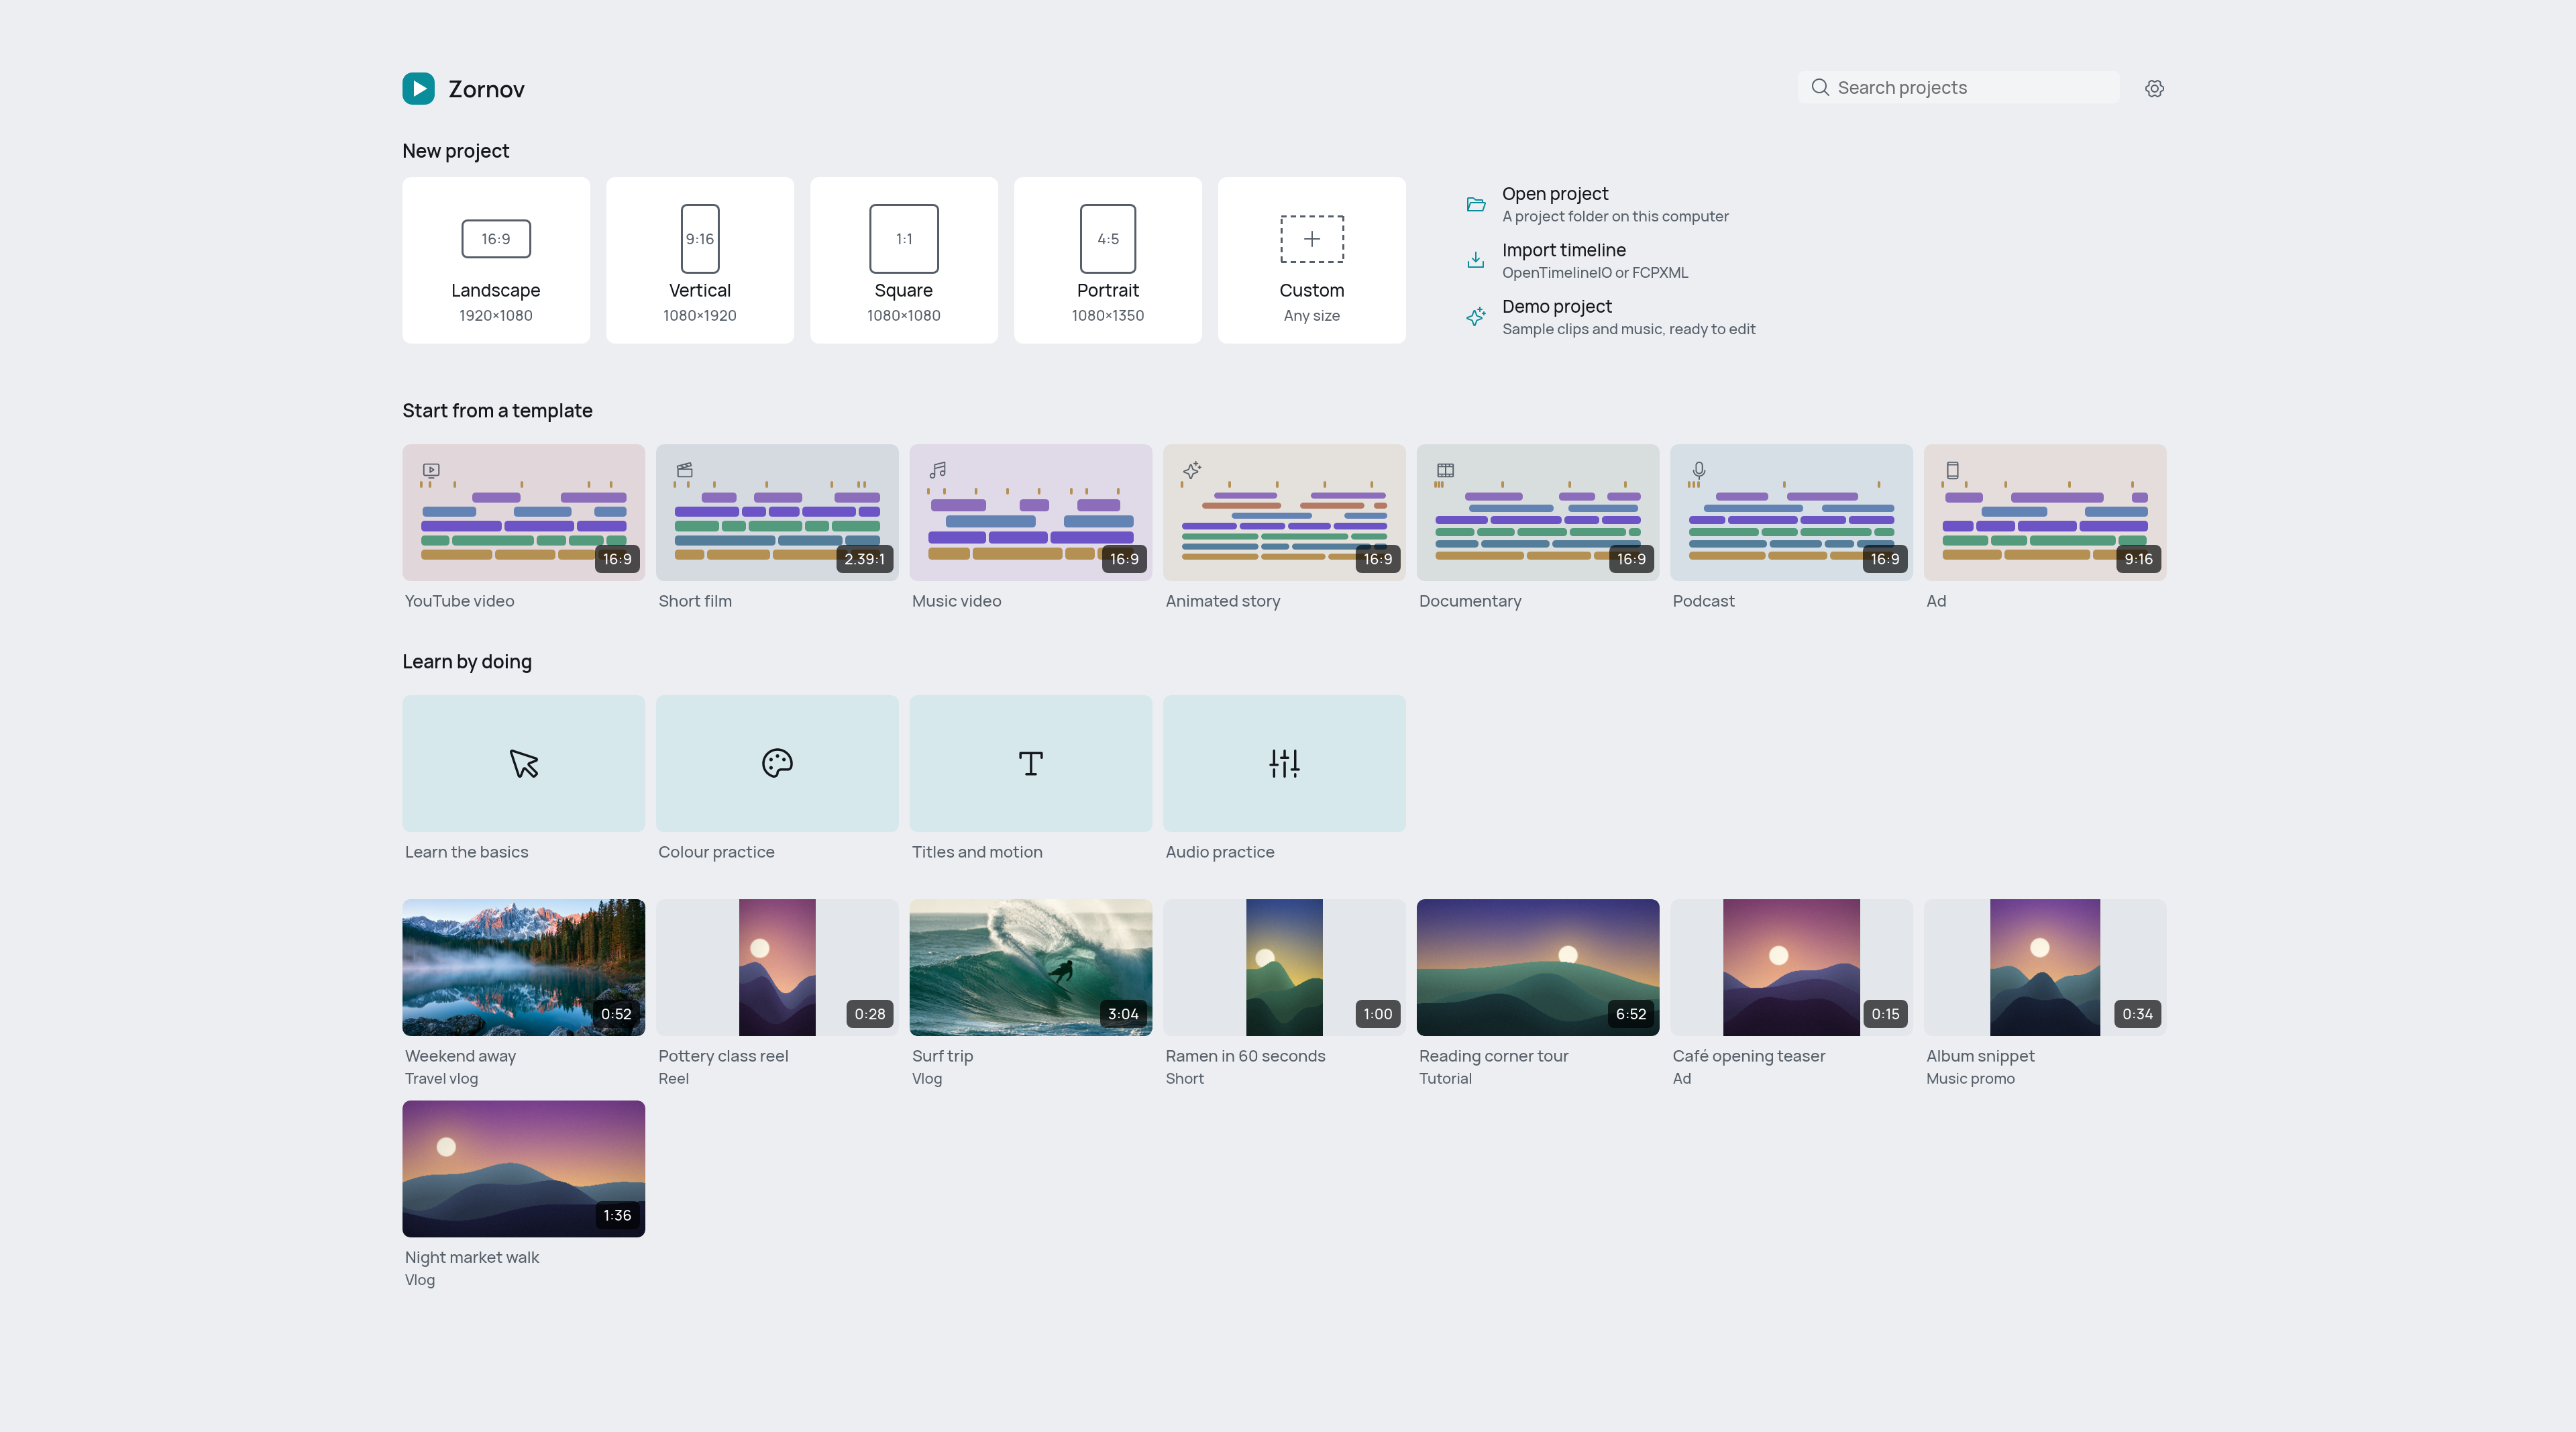Screen dimensions: 2576x1432
Task: Click the 16:9 Landscape ratio icon
Action: pos(496,239)
